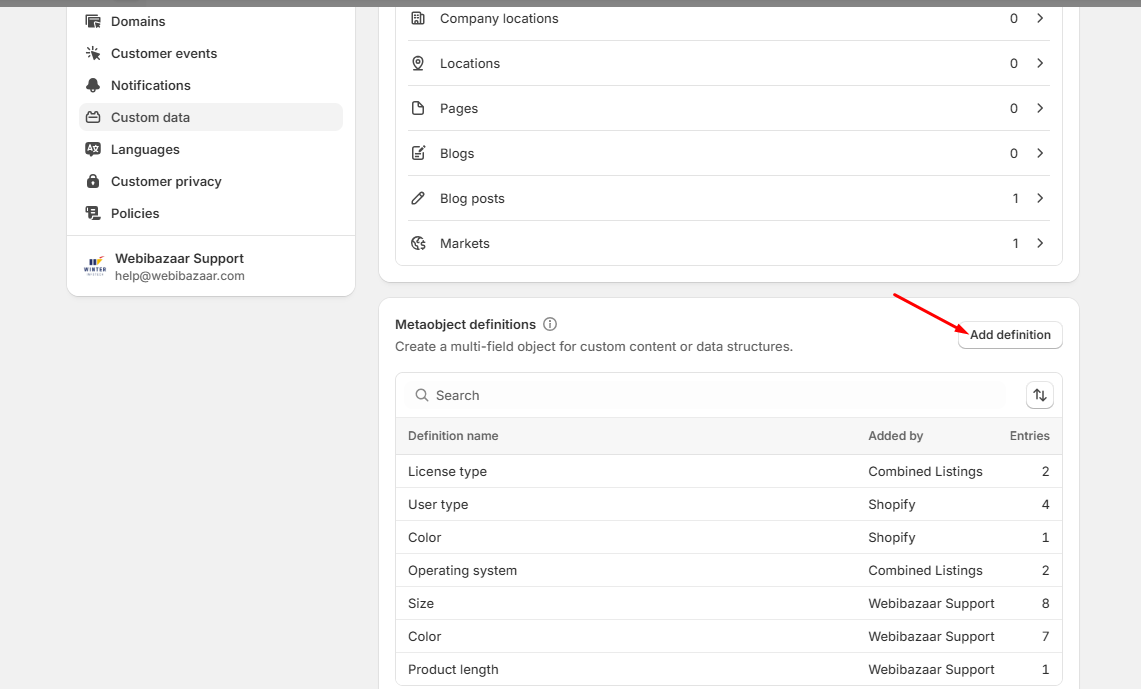
Task: Open the Markets row chevron
Action: [x=1040, y=243]
